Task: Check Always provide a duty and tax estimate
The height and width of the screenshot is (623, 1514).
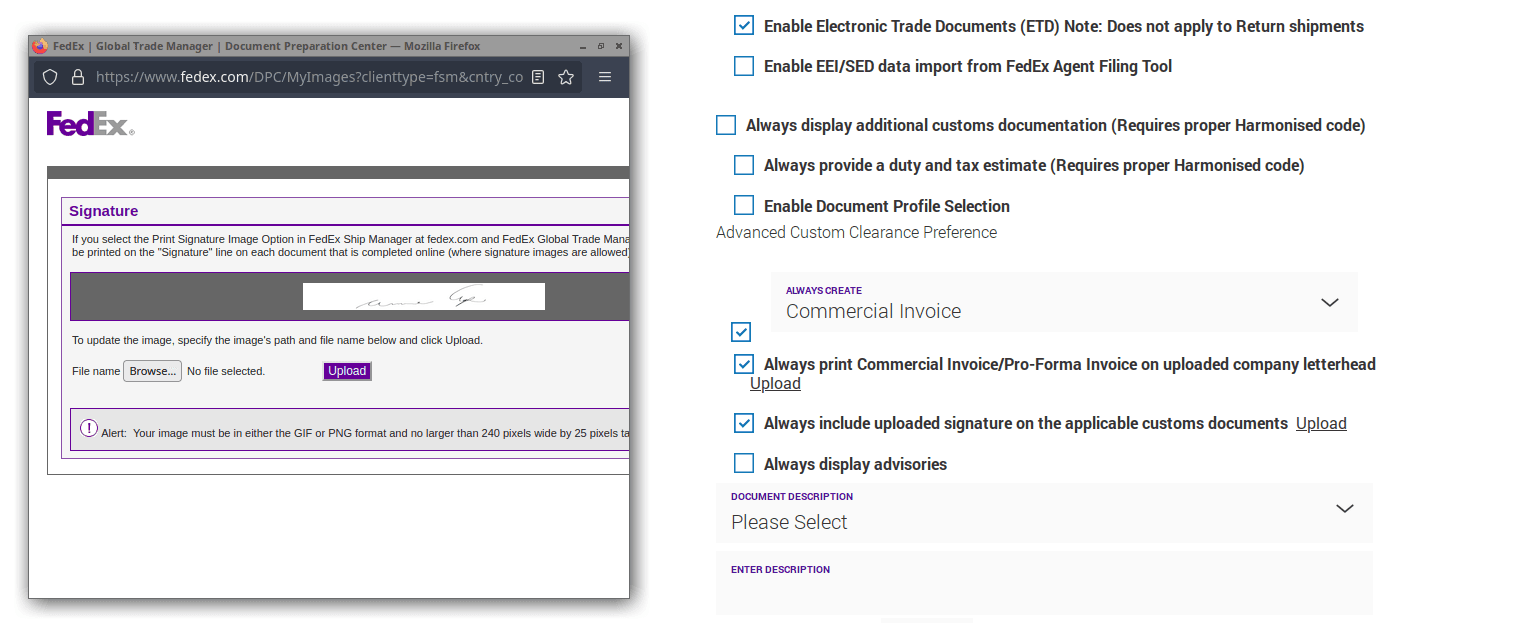Action: coord(744,165)
